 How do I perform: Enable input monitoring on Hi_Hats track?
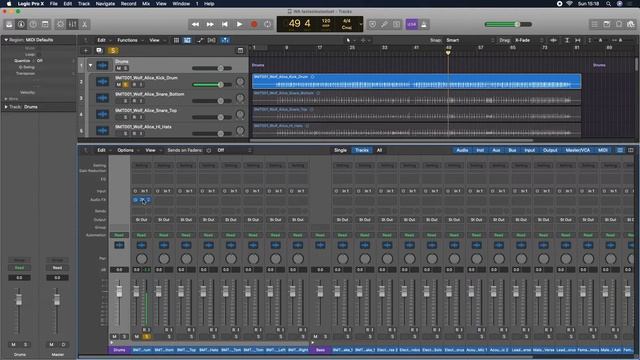(x=141, y=133)
